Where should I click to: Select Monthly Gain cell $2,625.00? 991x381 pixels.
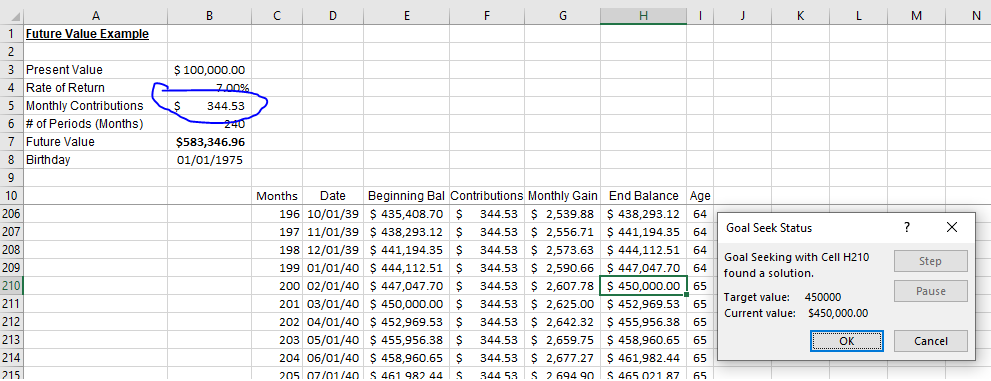[562, 304]
